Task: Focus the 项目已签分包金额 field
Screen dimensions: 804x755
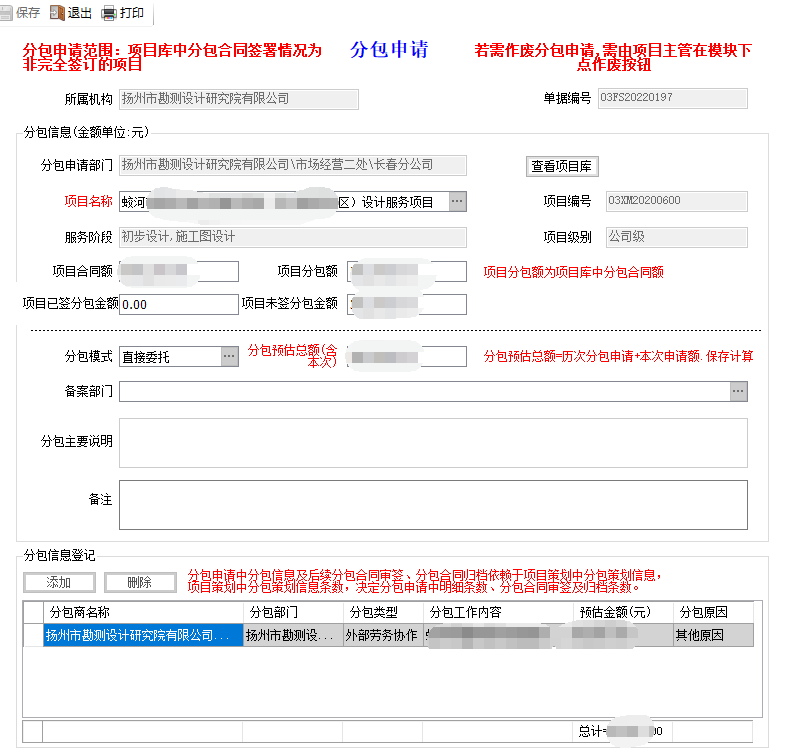Action: coord(178,304)
